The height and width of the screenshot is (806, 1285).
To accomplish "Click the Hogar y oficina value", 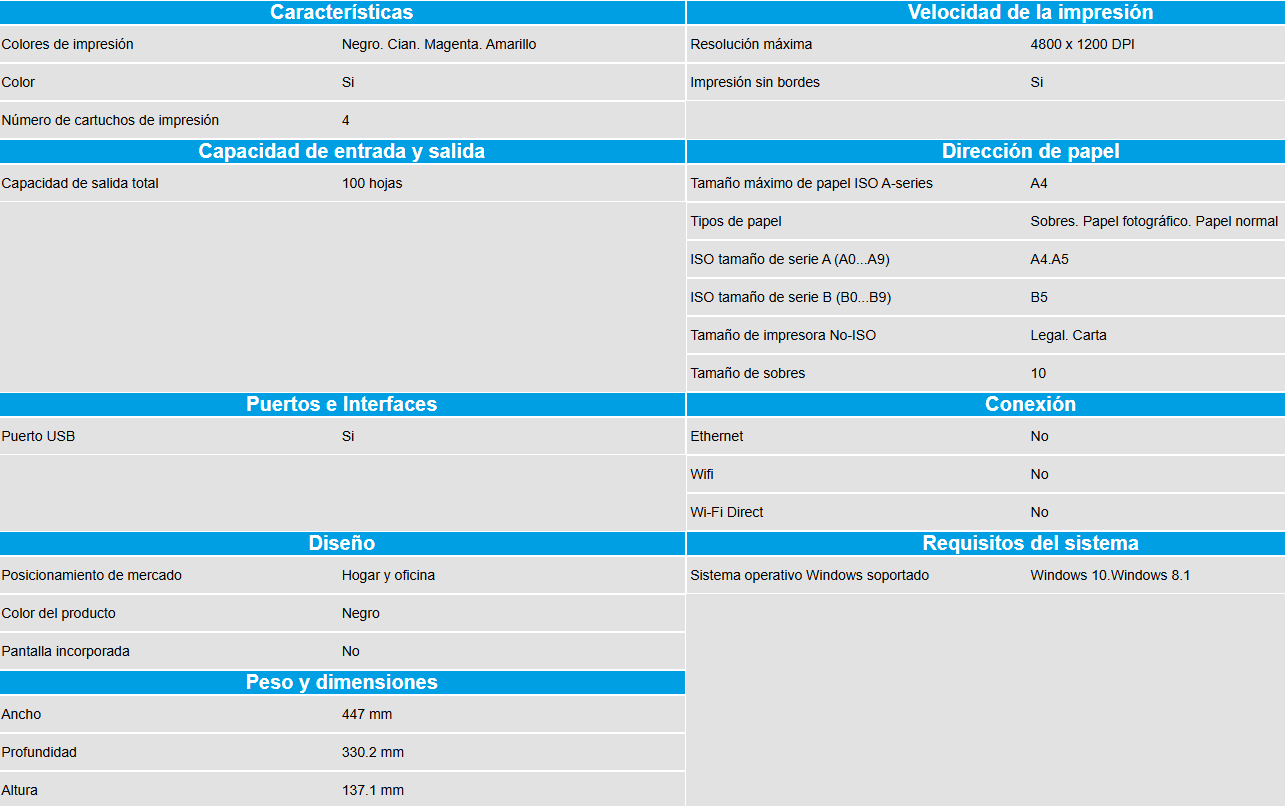I will tap(388, 575).
